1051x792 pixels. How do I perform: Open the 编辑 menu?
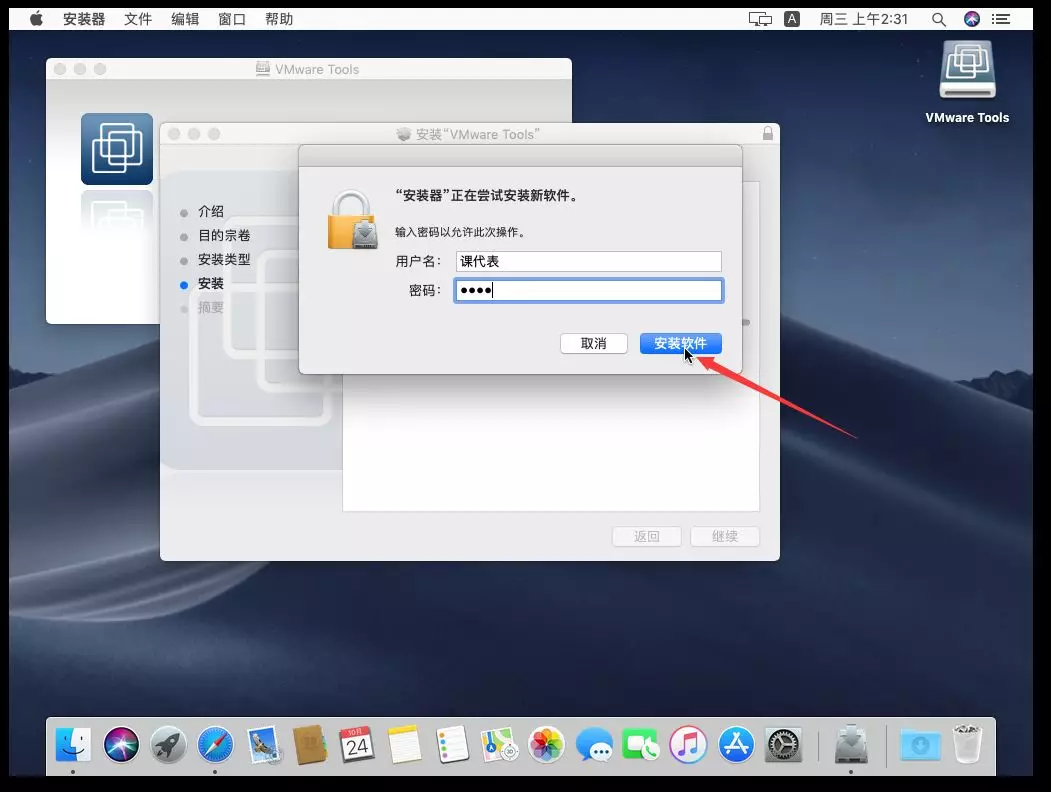point(185,19)
